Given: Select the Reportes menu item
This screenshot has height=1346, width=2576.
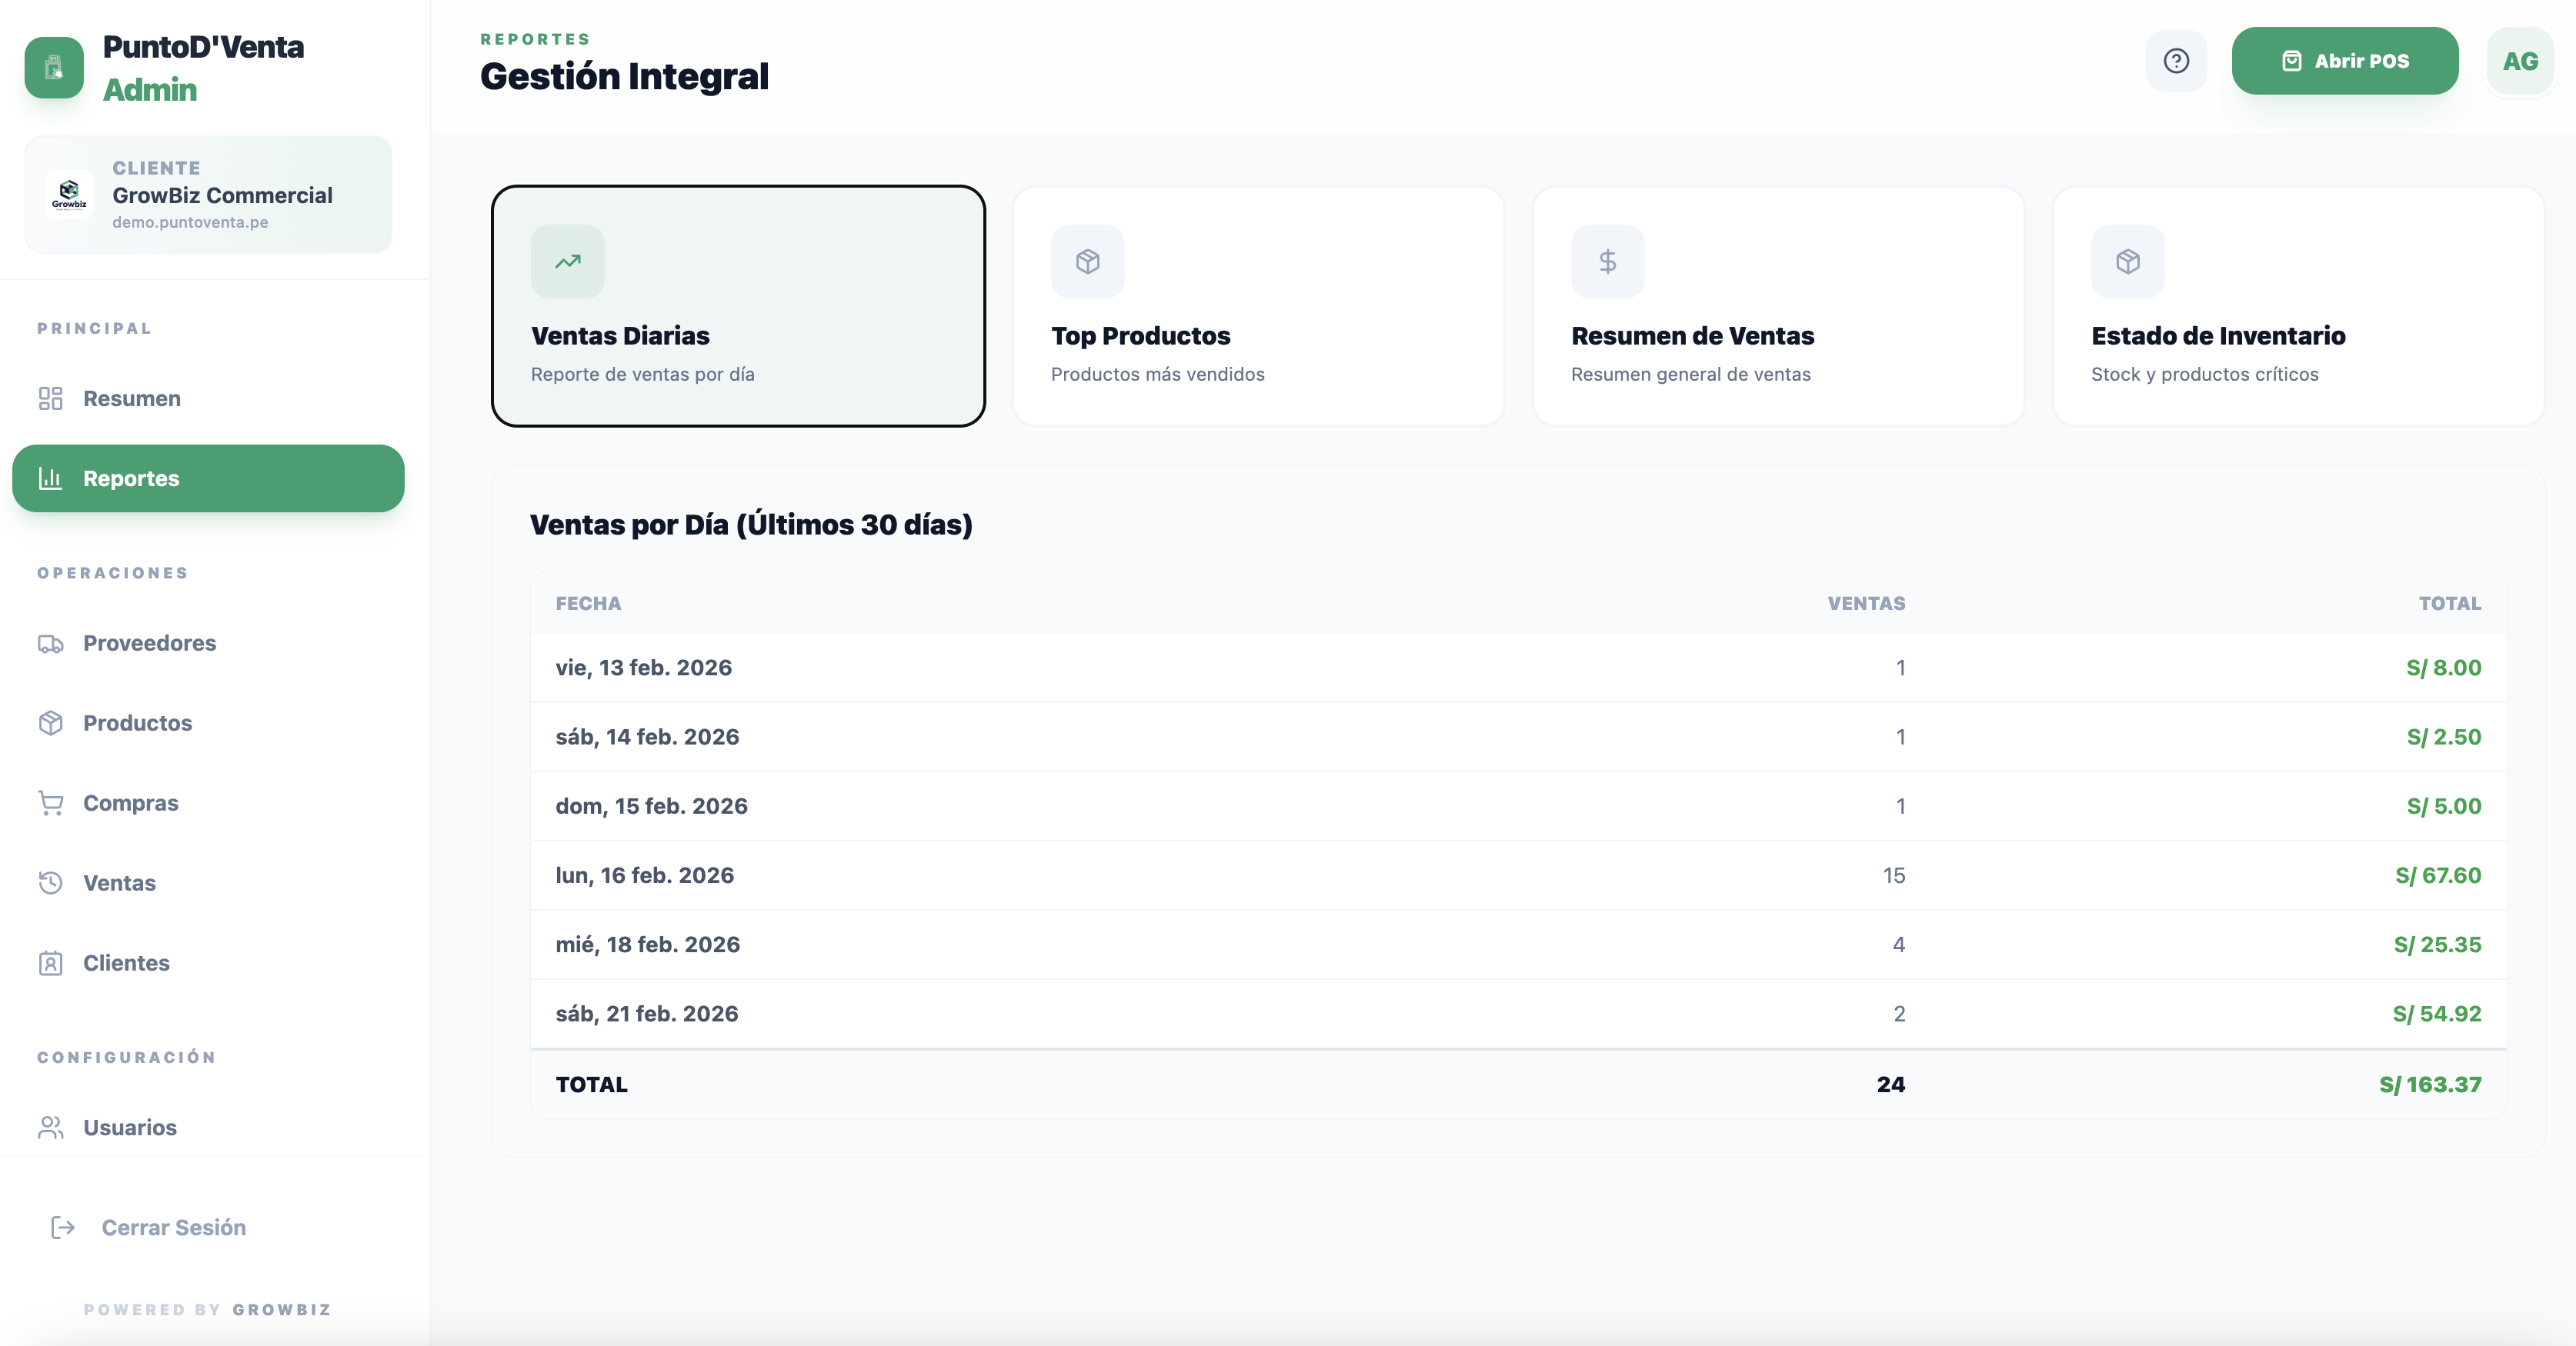Looking at the screenshot, I should point(208,478).
